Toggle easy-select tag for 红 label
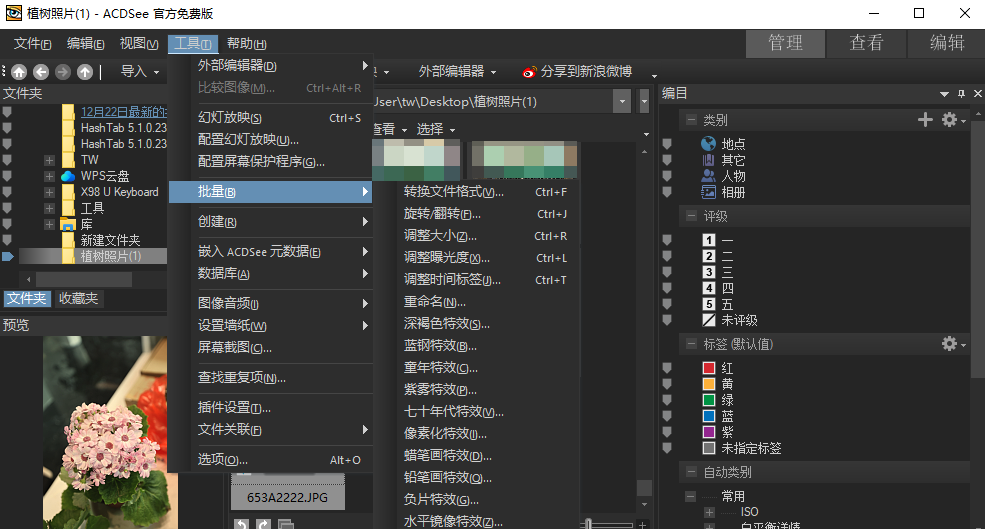This screenshot has width=985, height=529. [x=667, y=368]
